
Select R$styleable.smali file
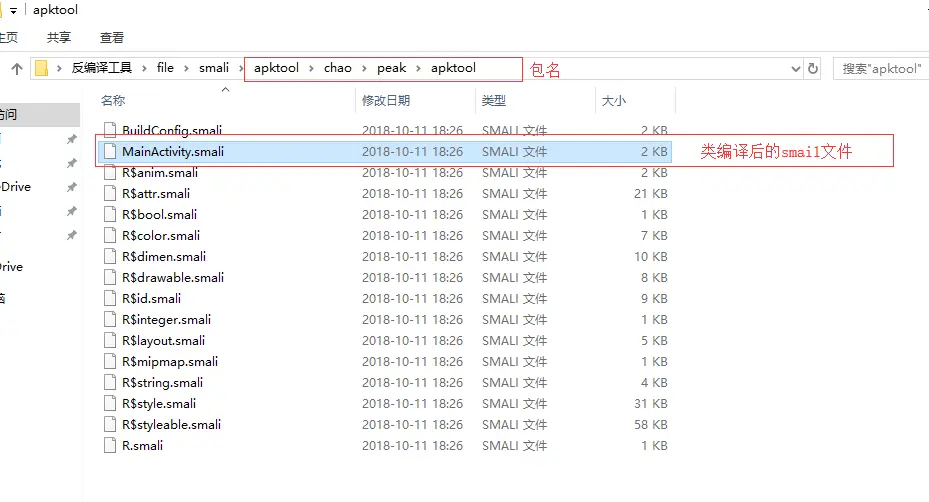coord(171,425)
